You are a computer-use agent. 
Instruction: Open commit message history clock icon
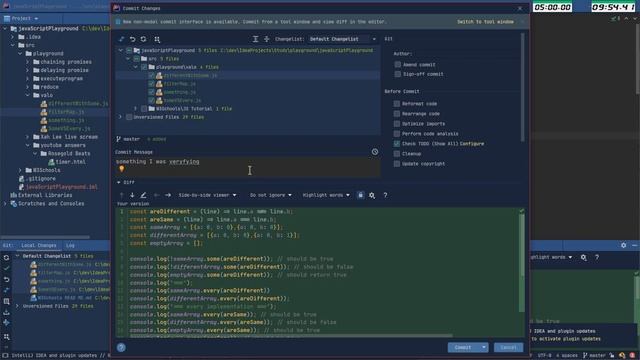click(x=375, y=152)
